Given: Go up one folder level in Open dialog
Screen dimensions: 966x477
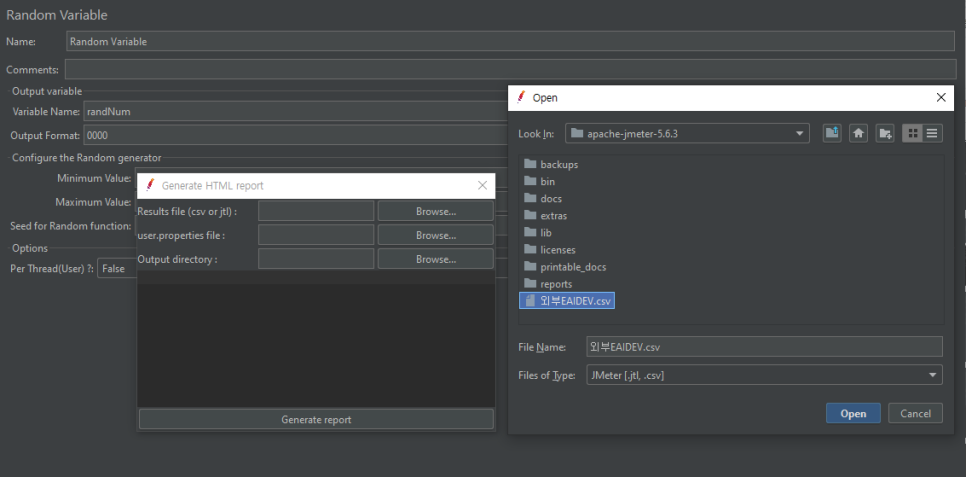Looking at the screenshot, I should pyautogui.click(x=832, y=133).
